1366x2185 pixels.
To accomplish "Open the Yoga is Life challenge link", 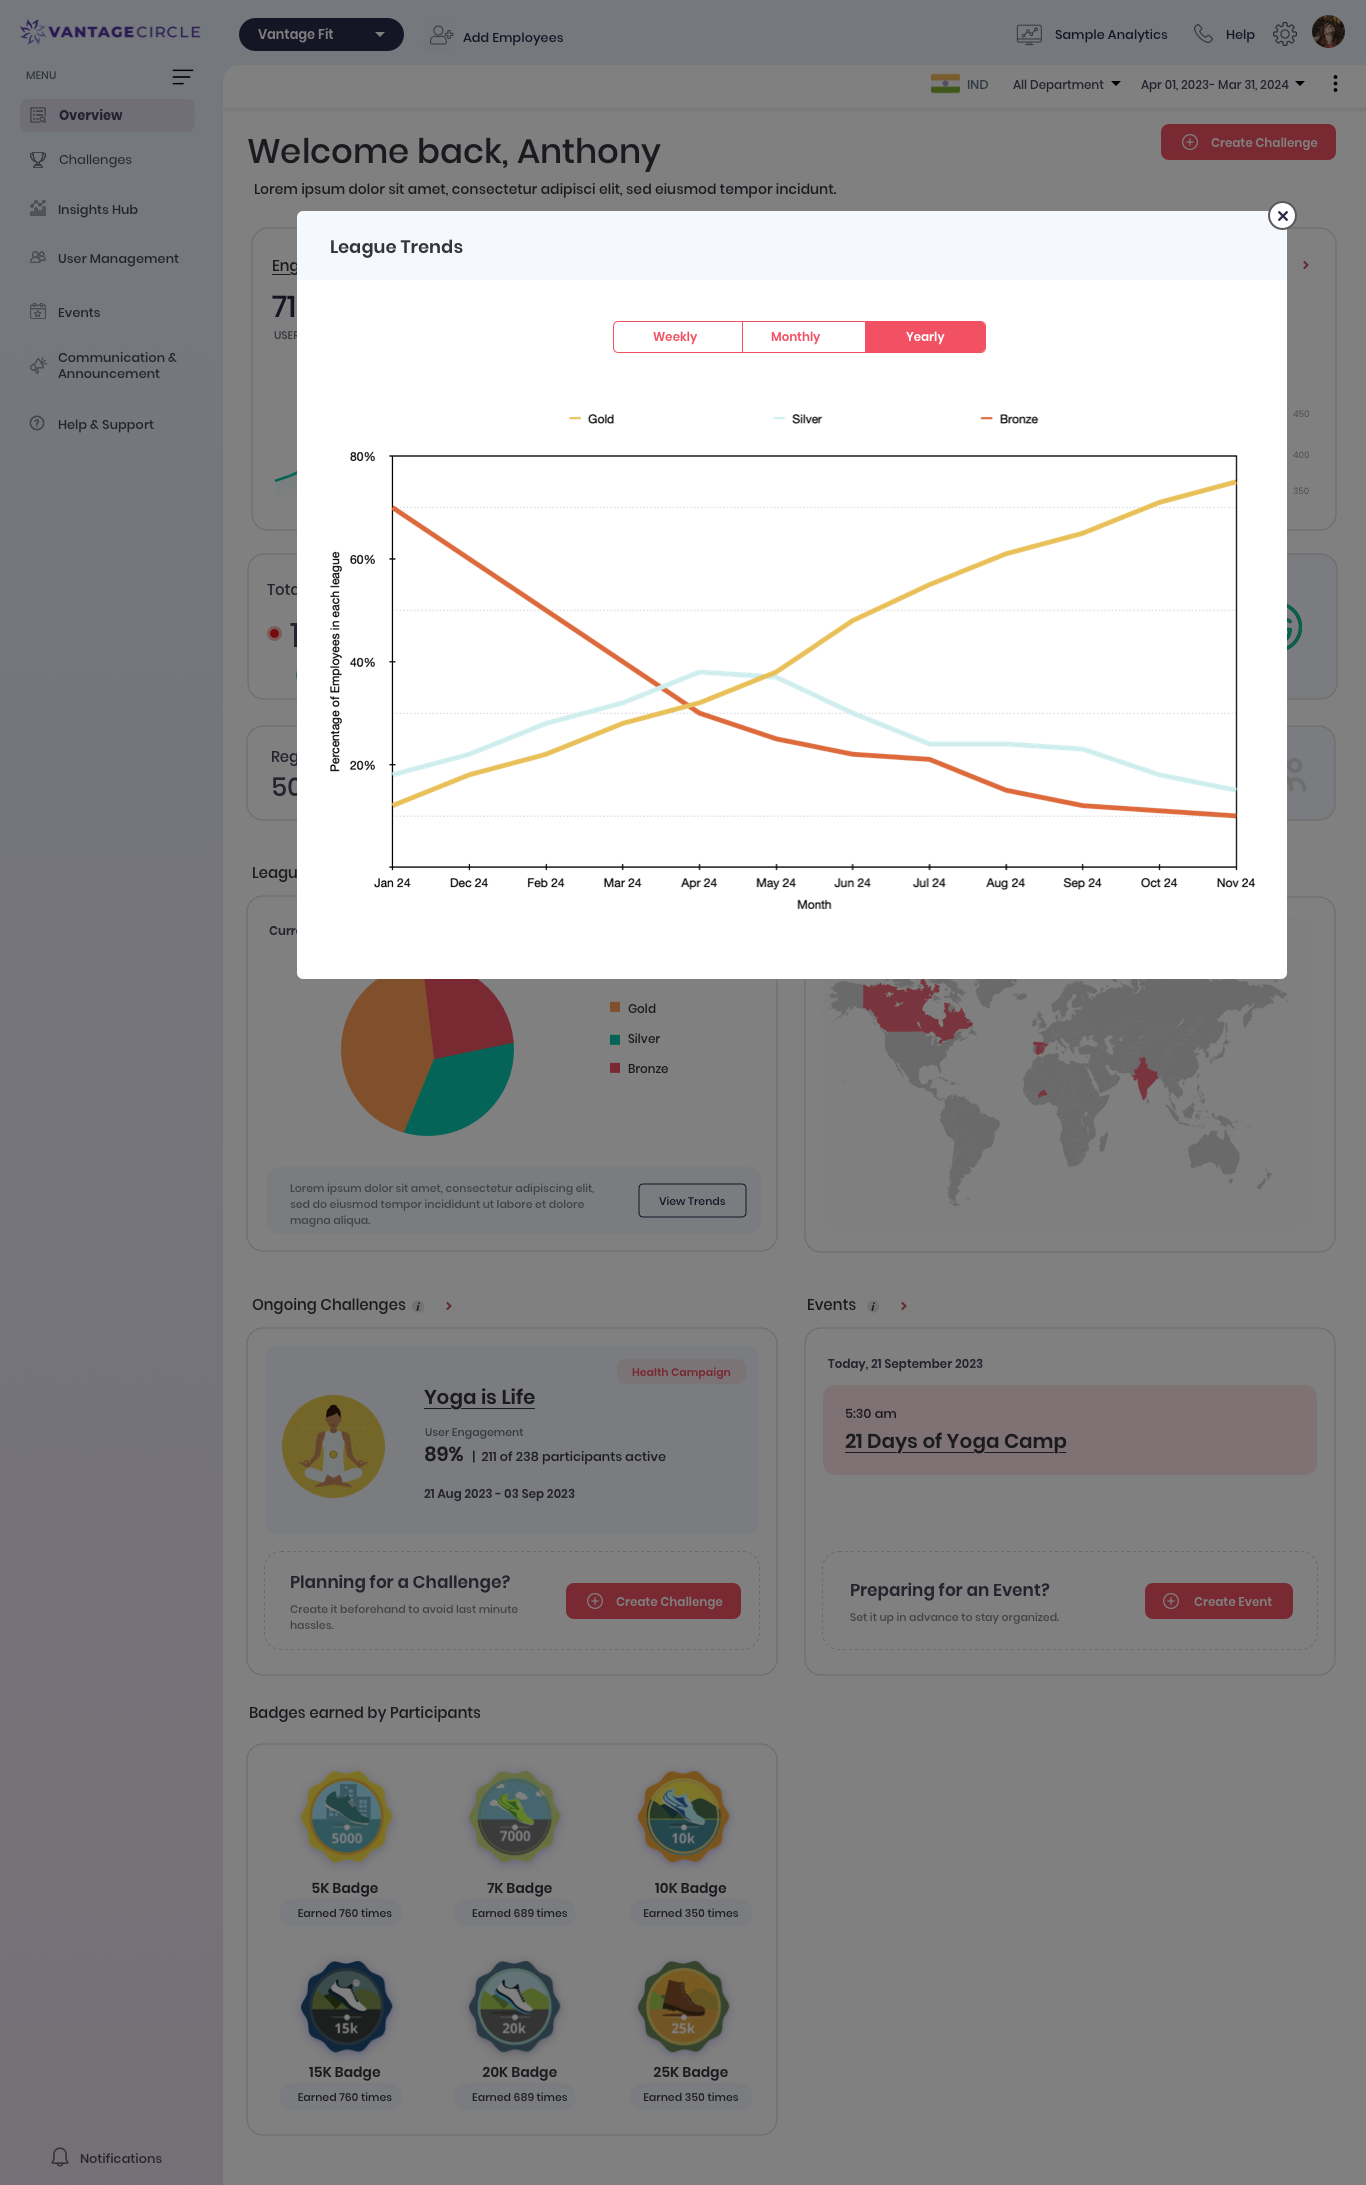I will 479,1397.
